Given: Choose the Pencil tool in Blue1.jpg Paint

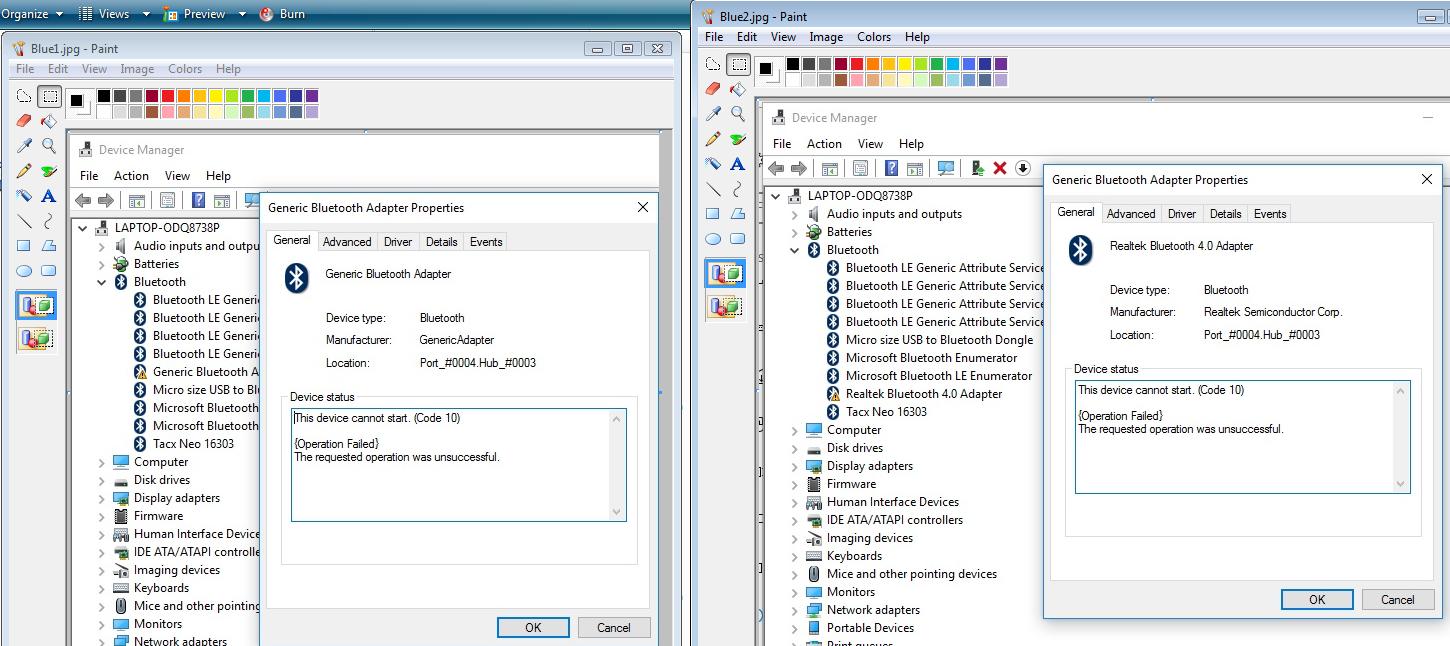Looking at the screenshot, I should (24, 171).
